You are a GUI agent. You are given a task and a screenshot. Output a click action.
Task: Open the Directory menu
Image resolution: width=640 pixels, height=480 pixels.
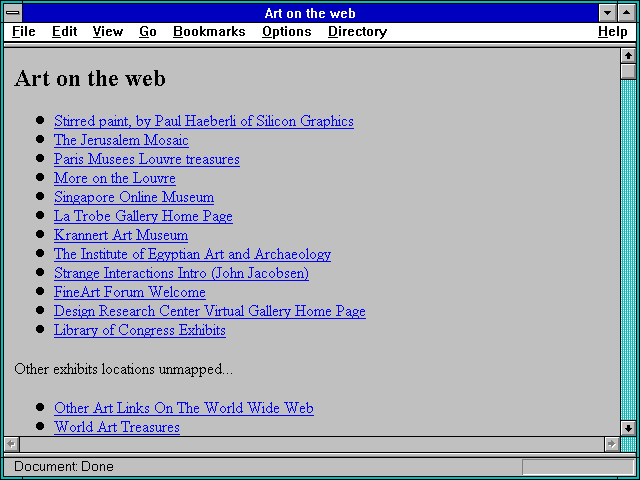click(358, 31)
